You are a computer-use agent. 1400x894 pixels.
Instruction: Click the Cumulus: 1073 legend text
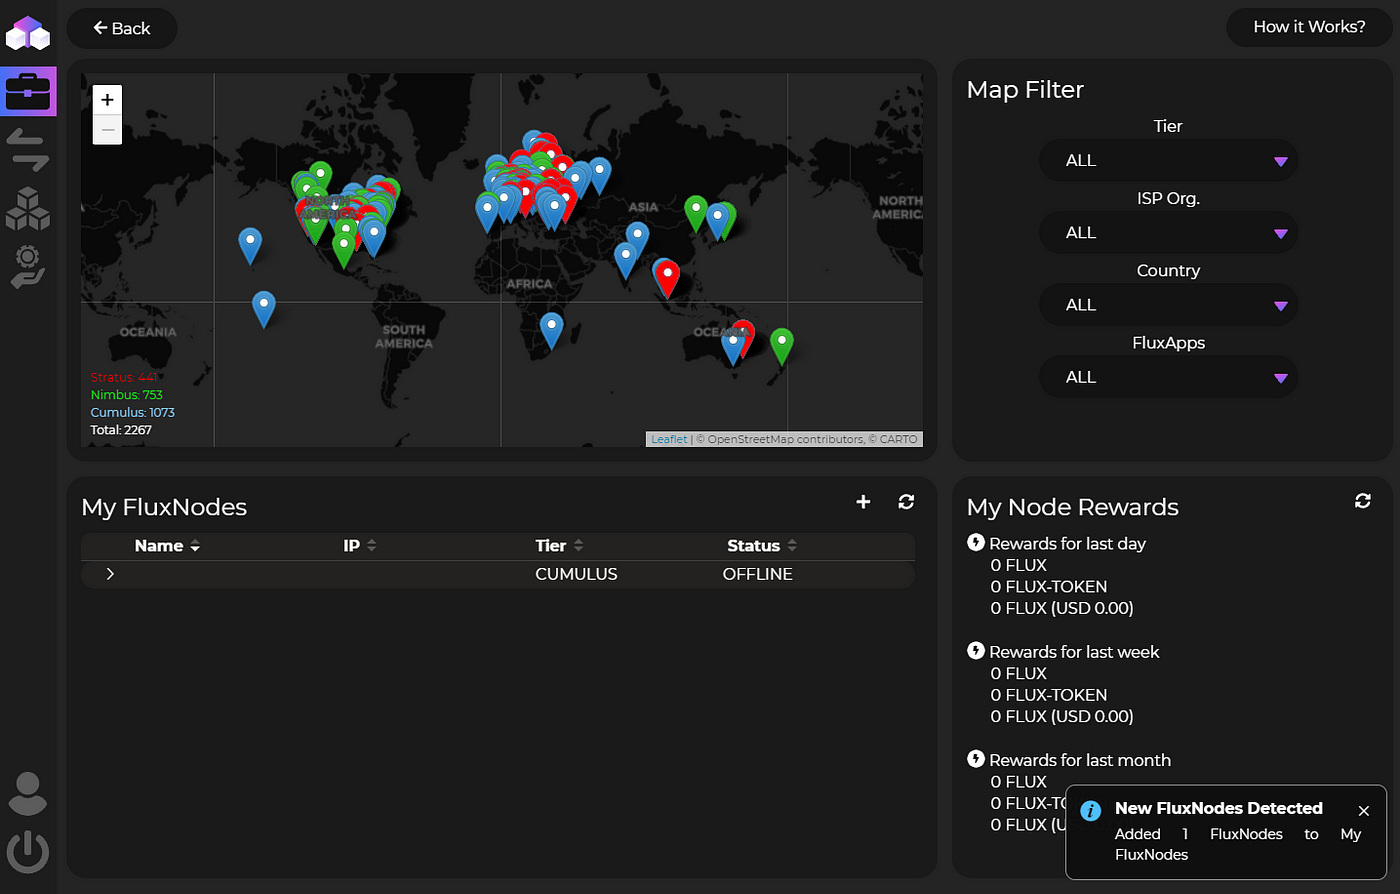132,412
